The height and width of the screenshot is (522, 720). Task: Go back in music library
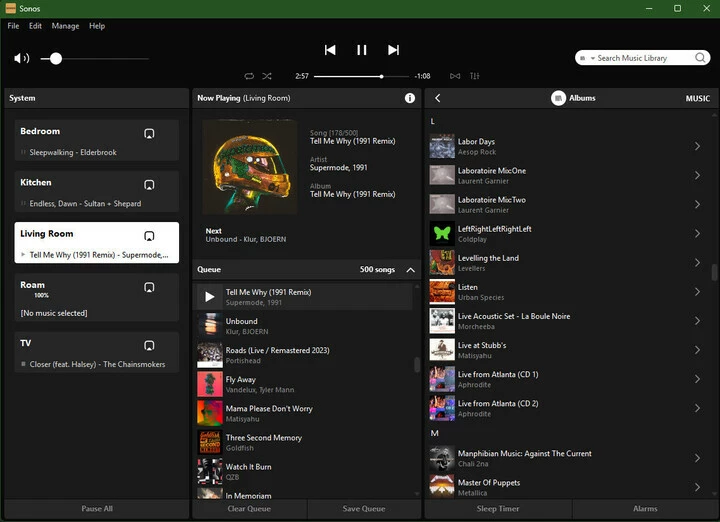tap(437, 98)
